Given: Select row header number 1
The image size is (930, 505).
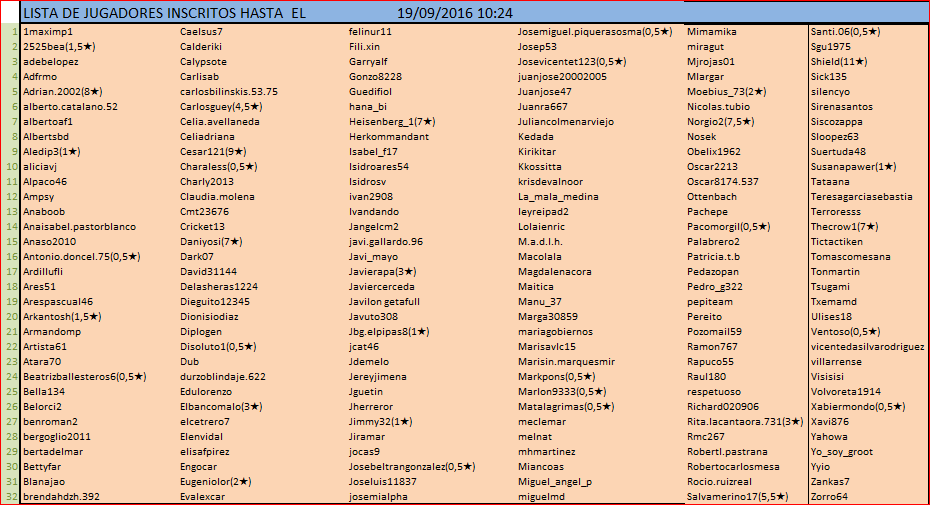Looking at the screenshot, I should (x=10, y=32).
